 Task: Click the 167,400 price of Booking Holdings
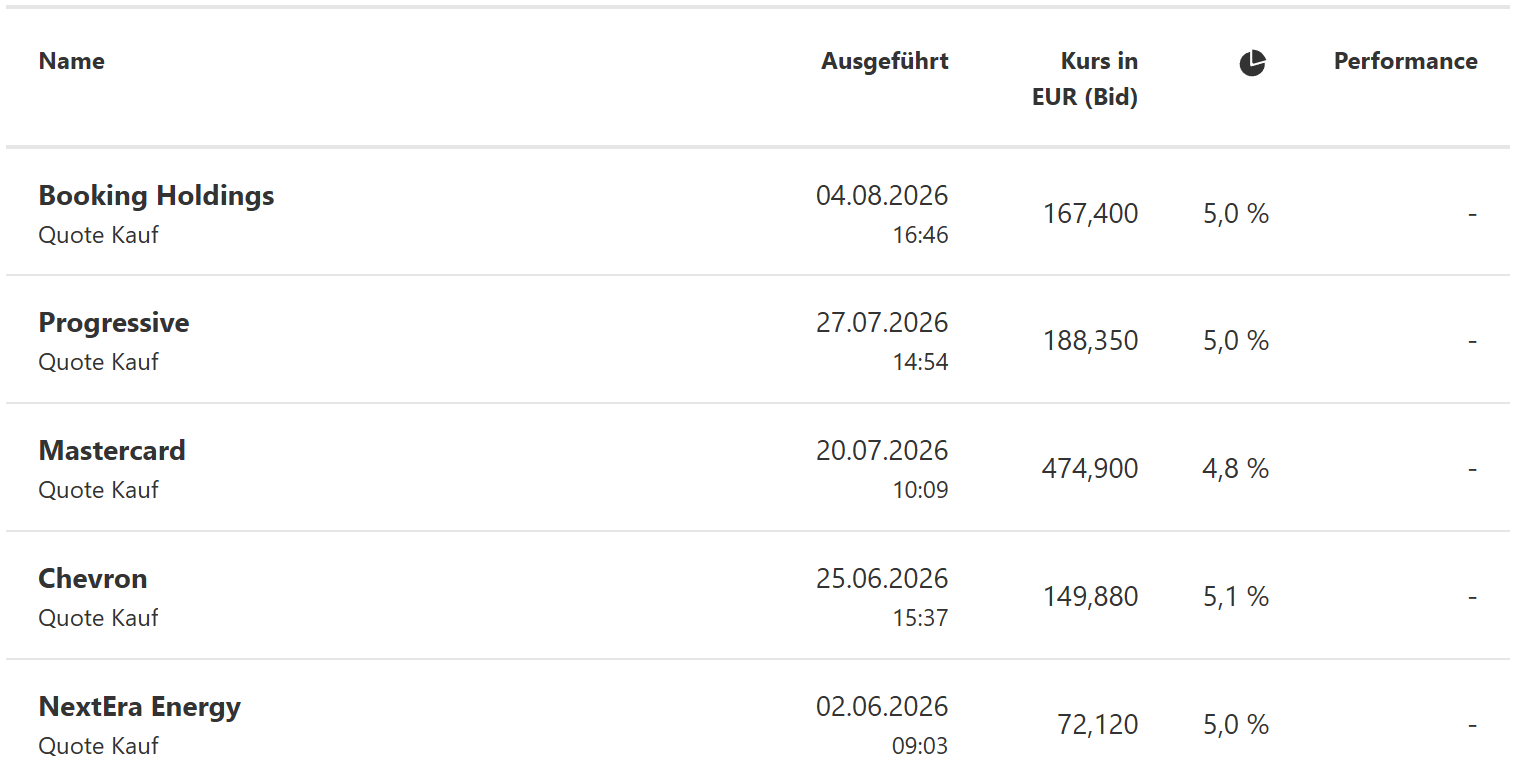pos(1090,213)
